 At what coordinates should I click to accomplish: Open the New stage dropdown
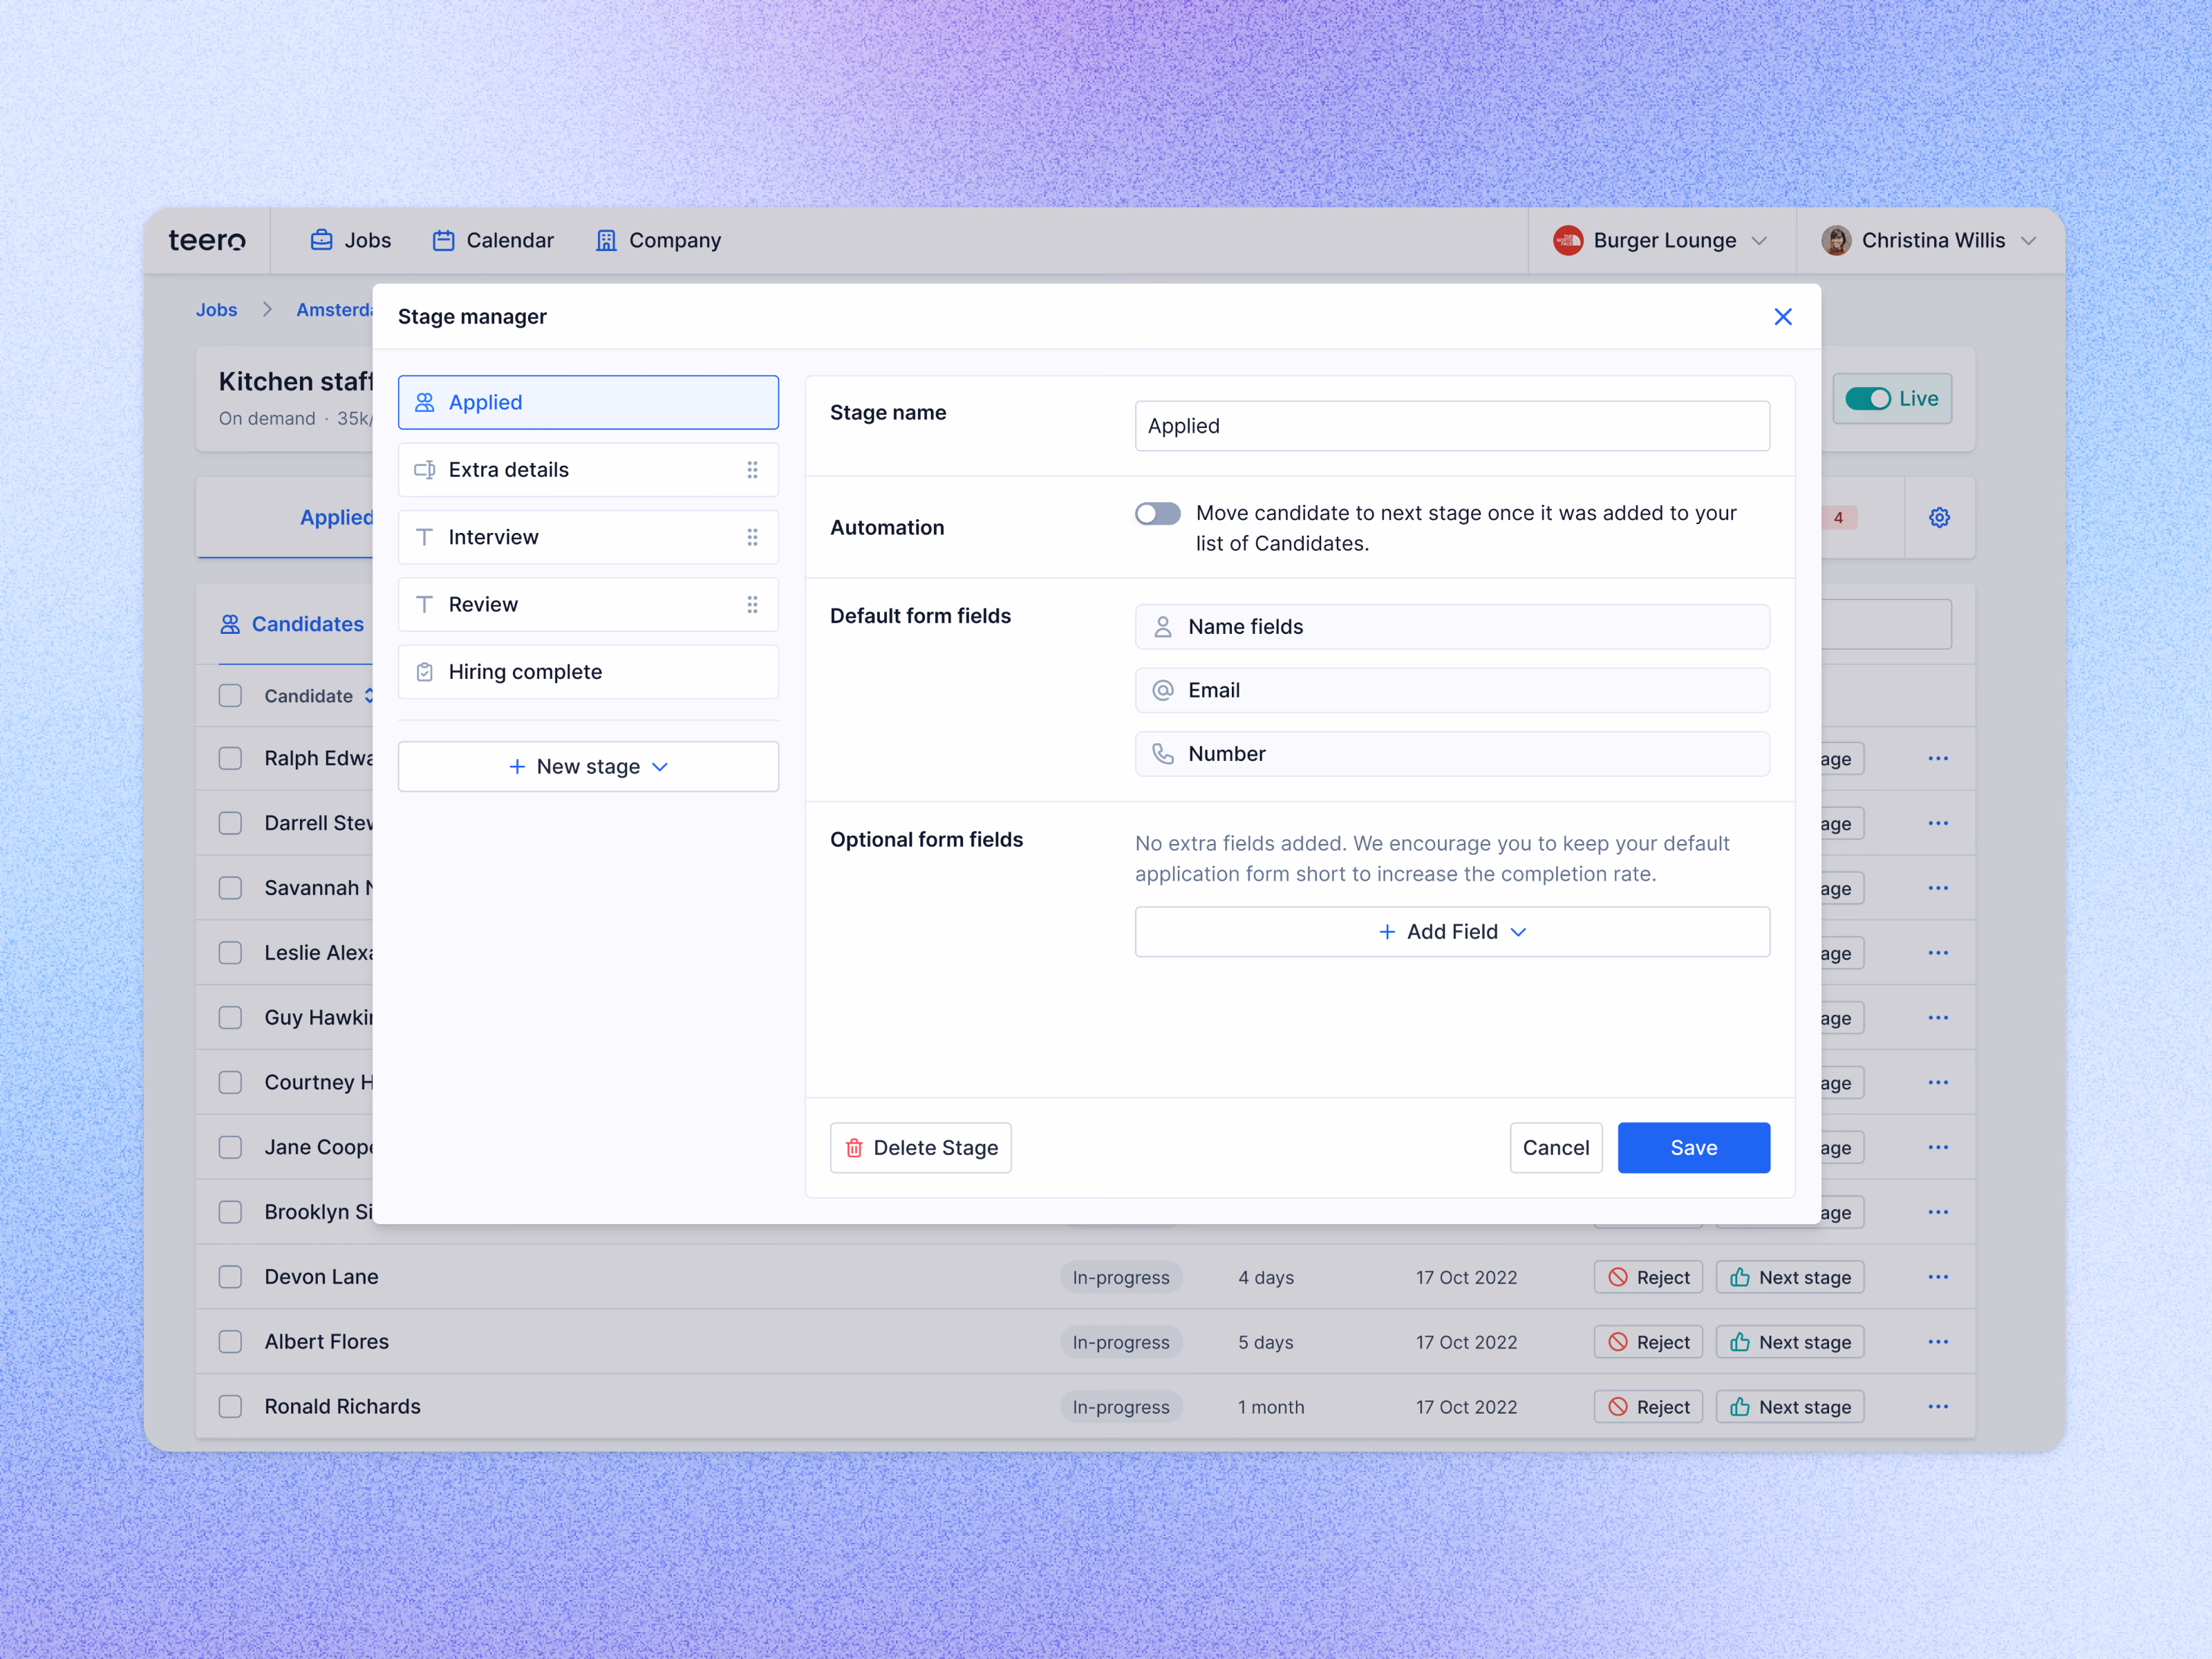(x=588, y=767)
